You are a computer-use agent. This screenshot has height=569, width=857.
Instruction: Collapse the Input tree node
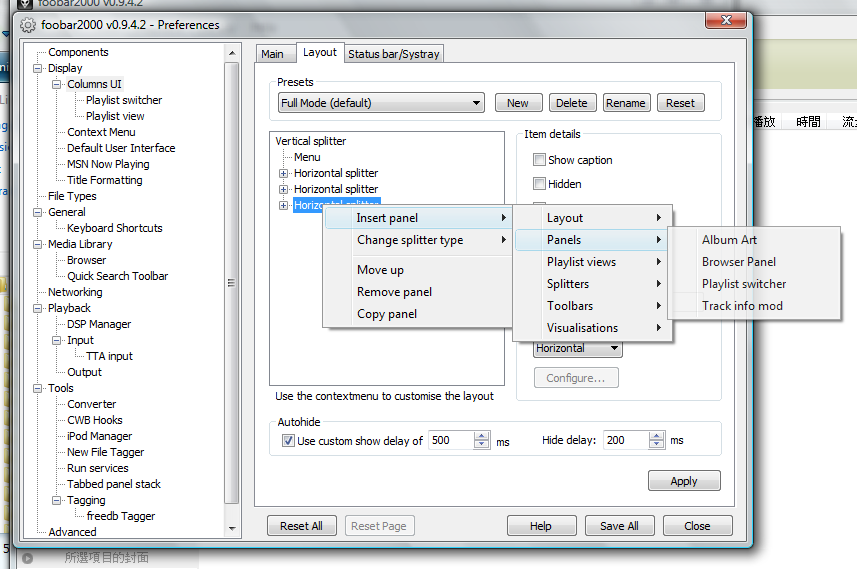[x=56, y=340]
